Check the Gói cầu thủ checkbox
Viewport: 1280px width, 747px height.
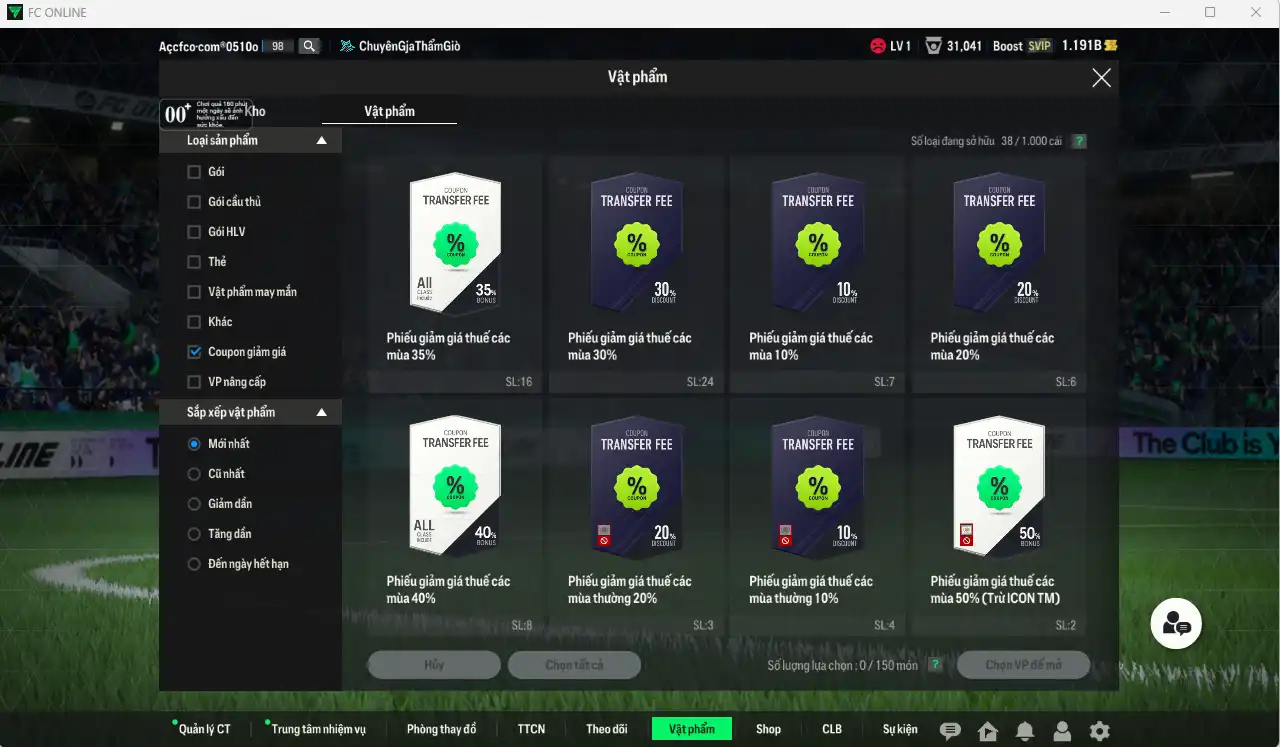pos(194,202)
